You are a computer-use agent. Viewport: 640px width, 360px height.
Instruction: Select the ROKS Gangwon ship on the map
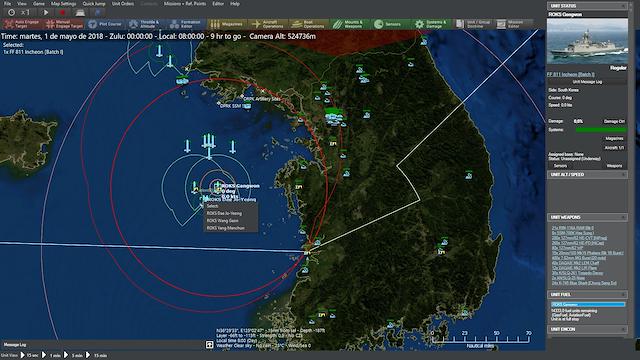tap(217, 187)
